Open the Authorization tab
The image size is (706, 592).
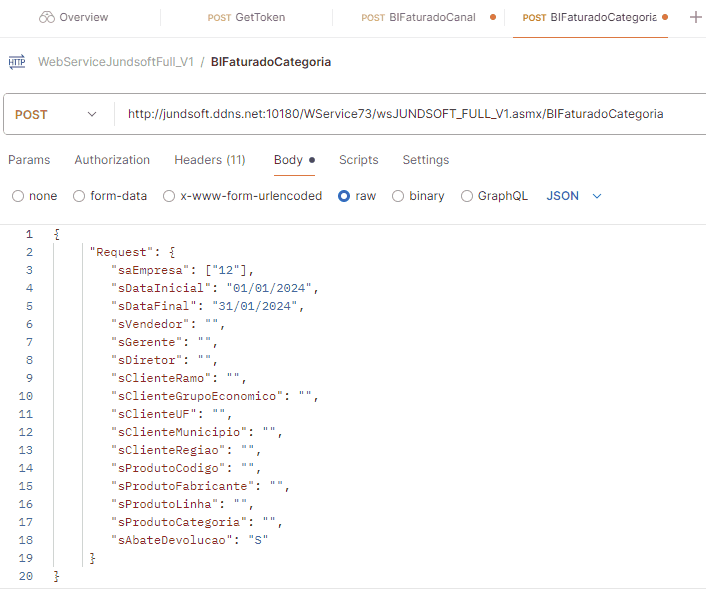(x=112, y=160)
